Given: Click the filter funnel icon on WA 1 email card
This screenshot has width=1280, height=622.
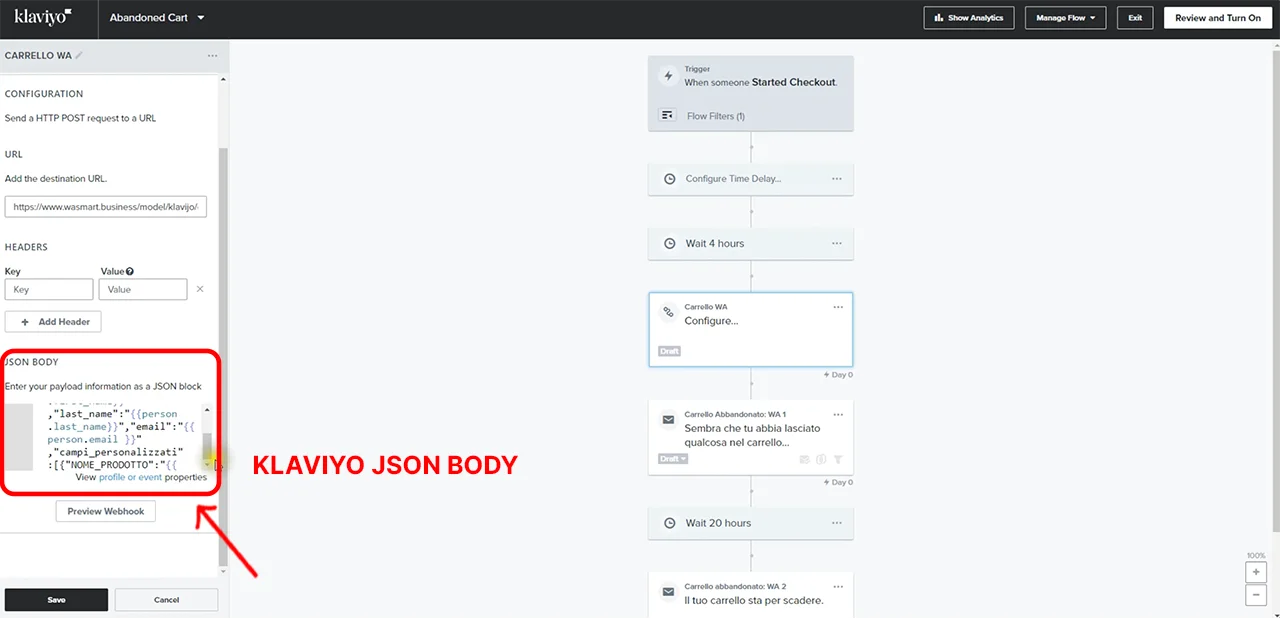Looking at the screenshot, I should click(x=838, y=459).
